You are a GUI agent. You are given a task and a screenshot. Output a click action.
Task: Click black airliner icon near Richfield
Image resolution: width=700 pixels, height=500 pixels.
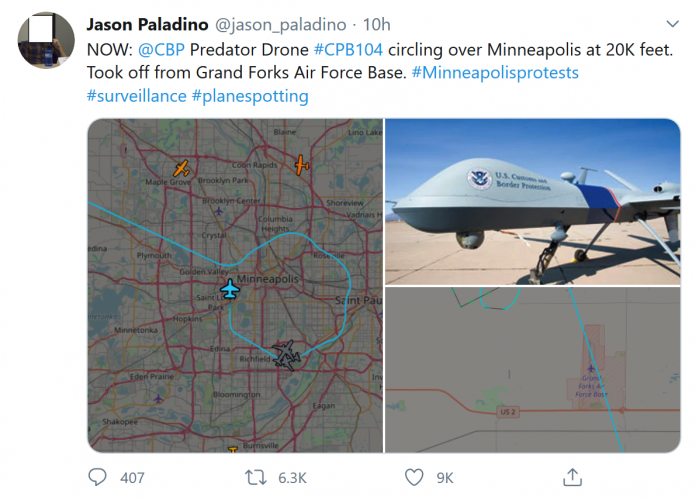click(x=285, y=354)
